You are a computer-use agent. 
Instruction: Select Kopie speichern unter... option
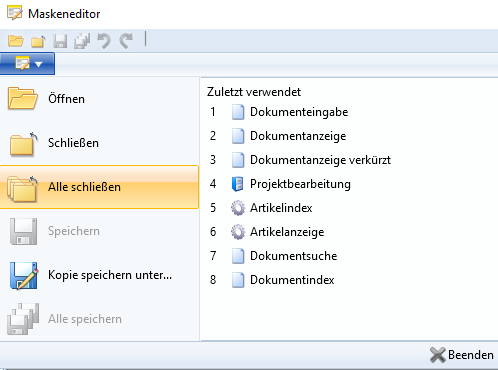pos(99,275)
